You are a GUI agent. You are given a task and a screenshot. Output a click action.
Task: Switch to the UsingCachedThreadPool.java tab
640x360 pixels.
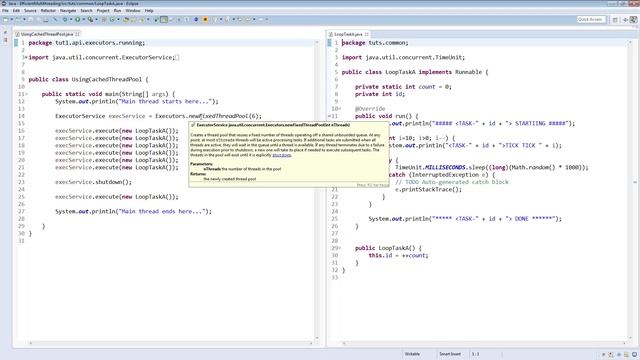coord(47,34)
